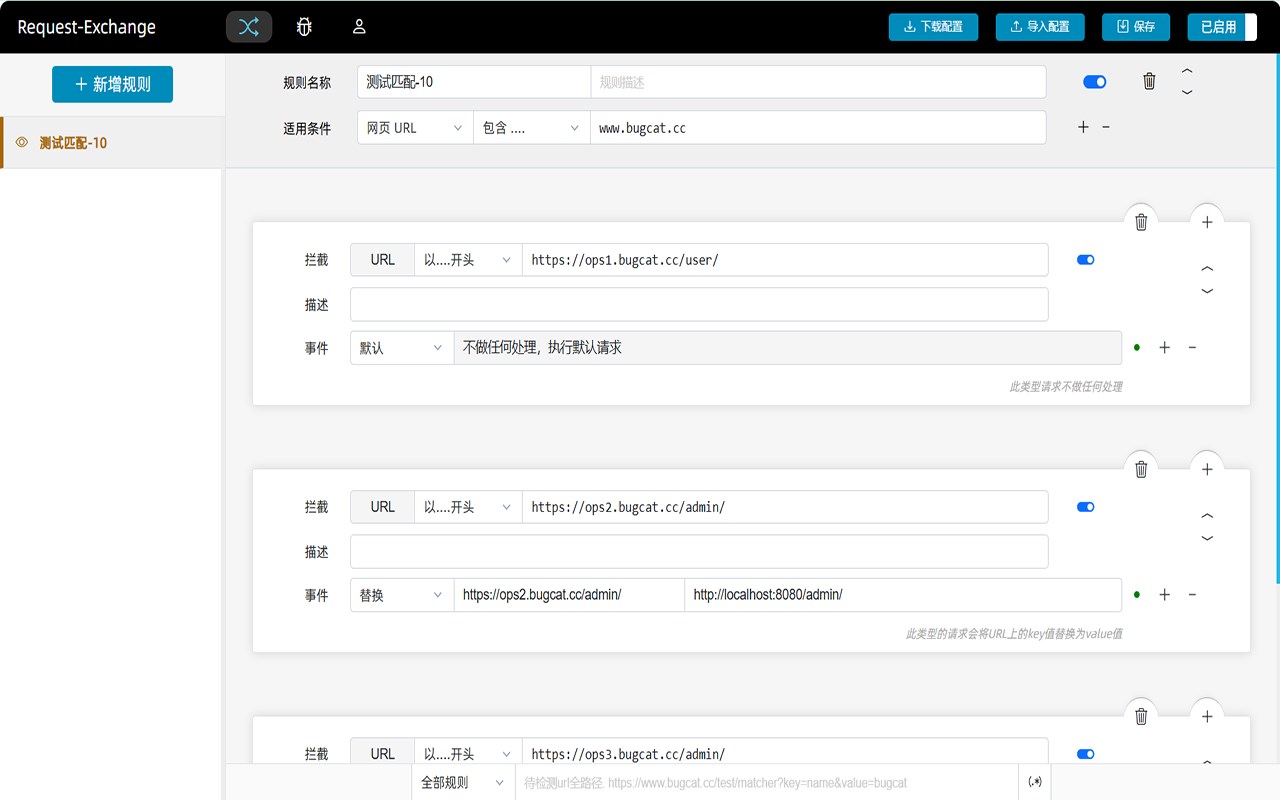Open the user profile tab icon
The image size is (1280, 800).
pos(359,27)
